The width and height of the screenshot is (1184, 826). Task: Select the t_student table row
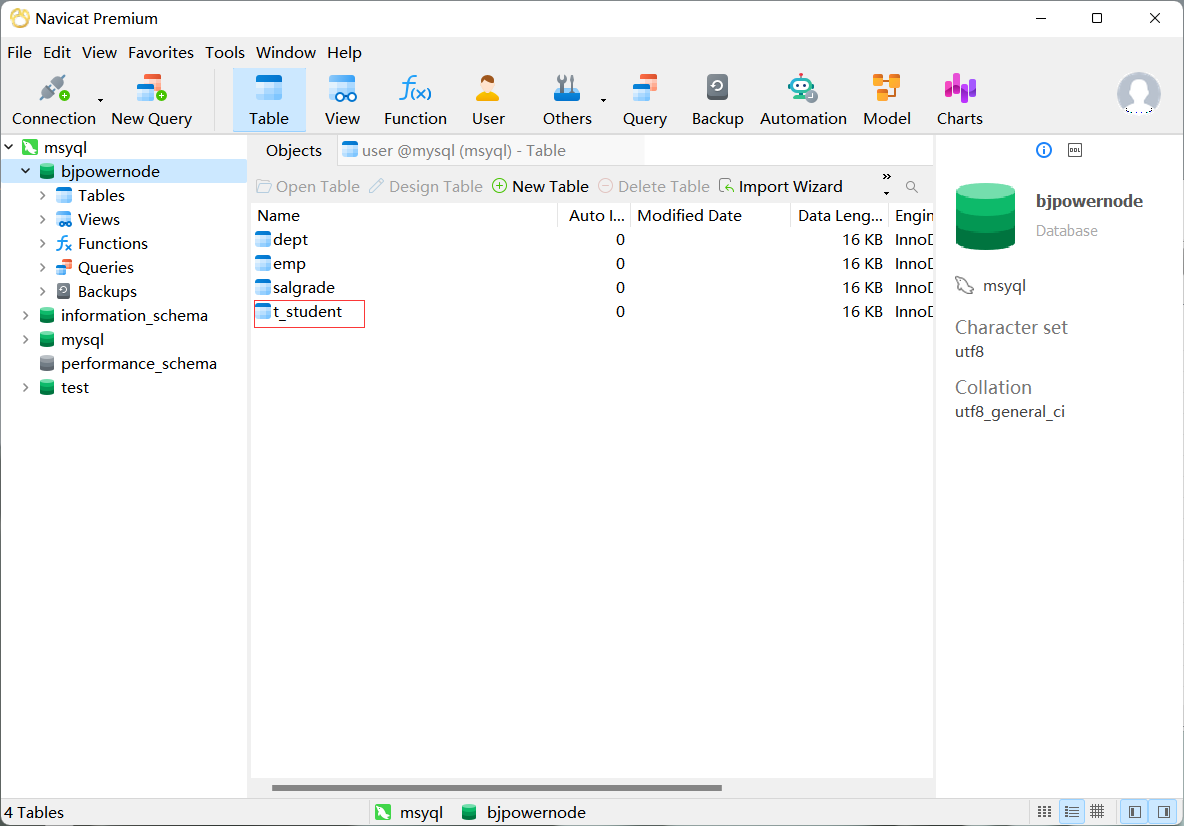307,312
